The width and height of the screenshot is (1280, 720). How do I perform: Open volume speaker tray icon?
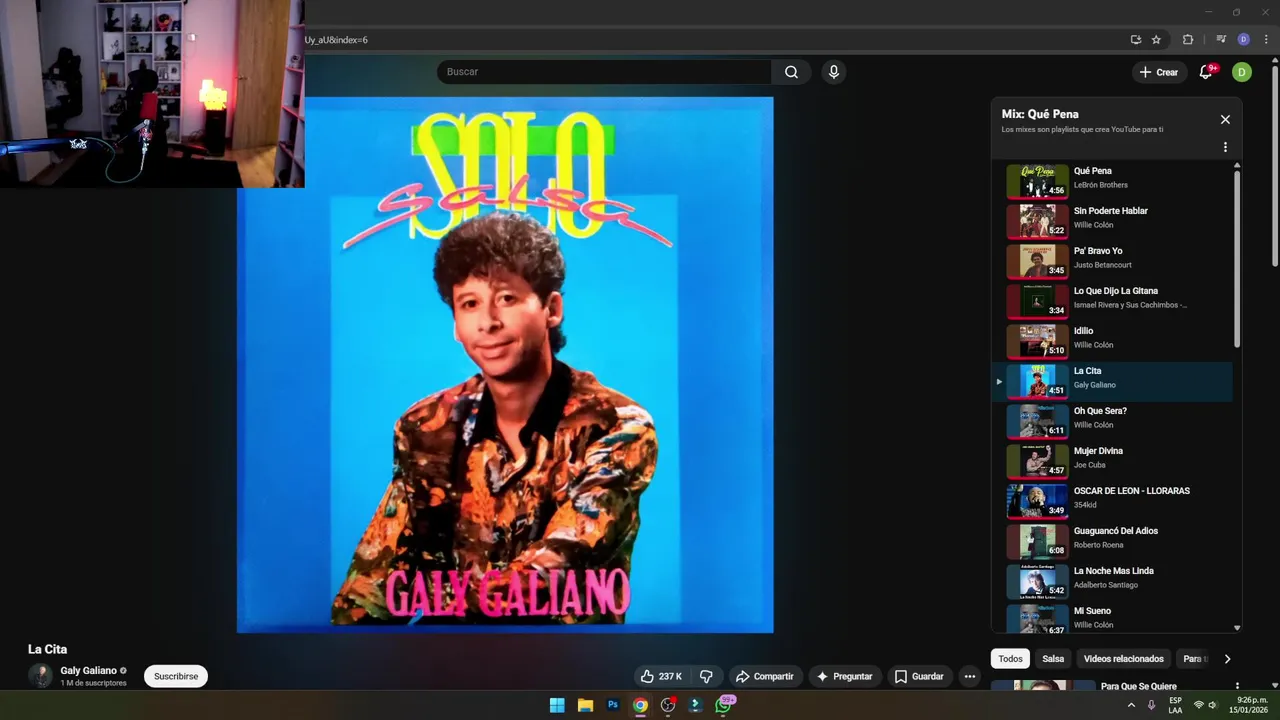pyautogui.click(x=1212, y=705)
